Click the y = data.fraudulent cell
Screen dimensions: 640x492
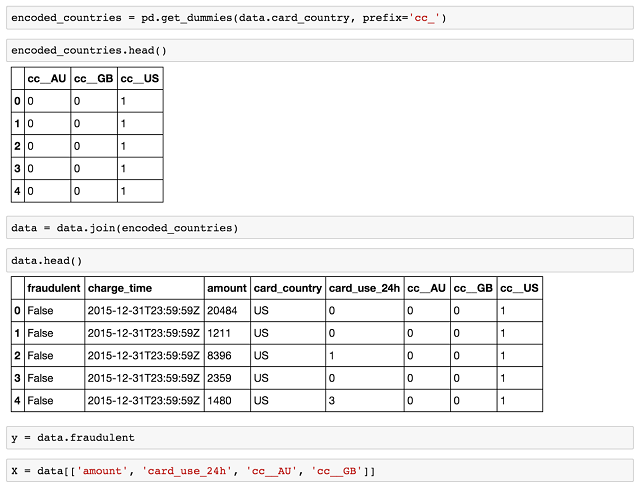pyautogui.click(x=320, y=438)
